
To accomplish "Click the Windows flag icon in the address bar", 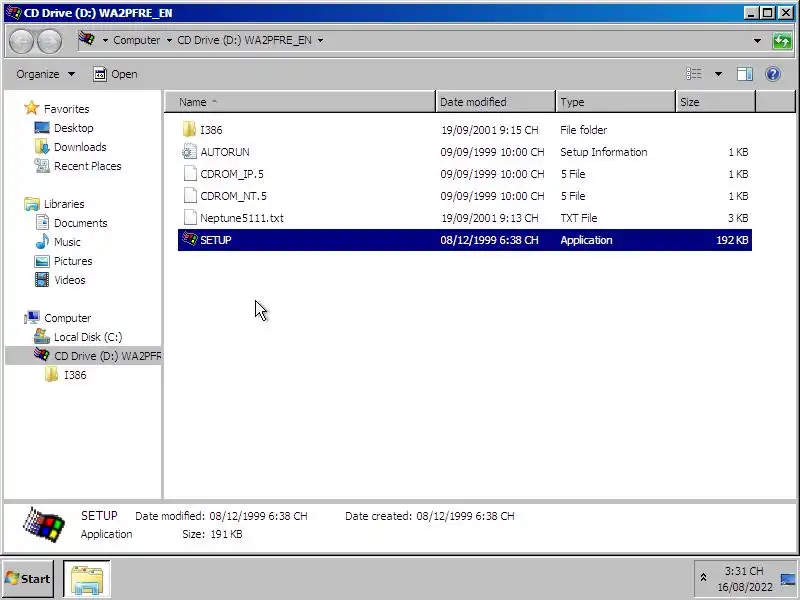I will tap(87, 39).
